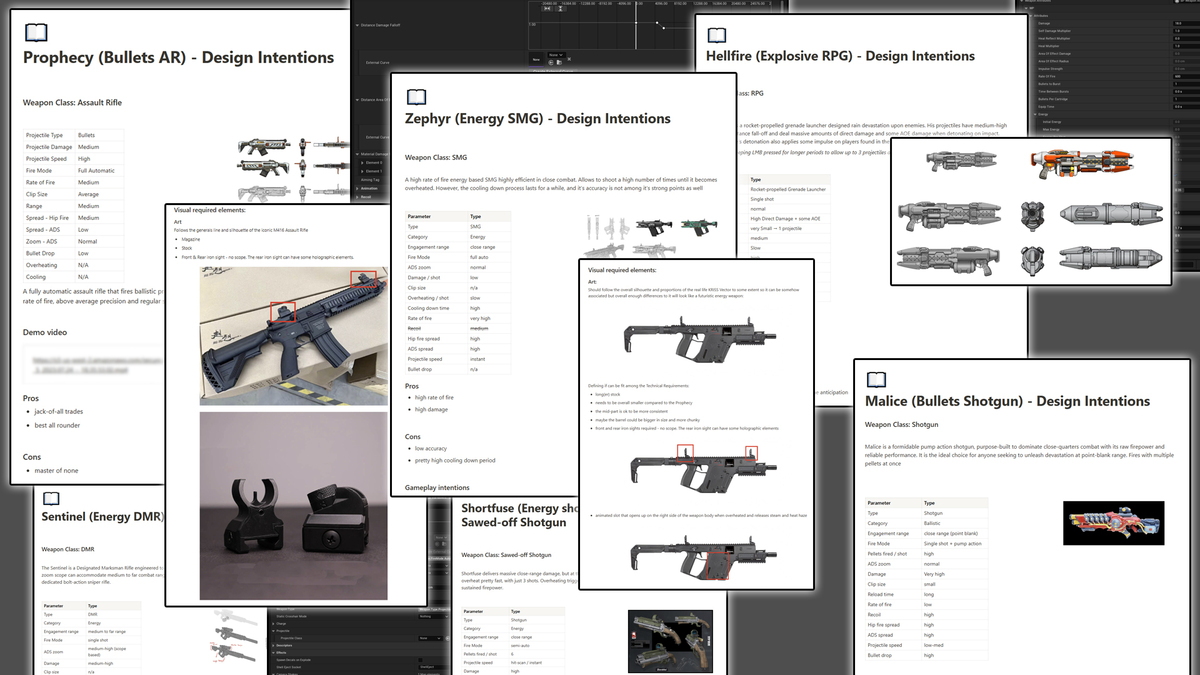The width and height of the screenshot is (1200, 675).
Task: Open the External Curve None dropdown
Action: coord(555,56)
